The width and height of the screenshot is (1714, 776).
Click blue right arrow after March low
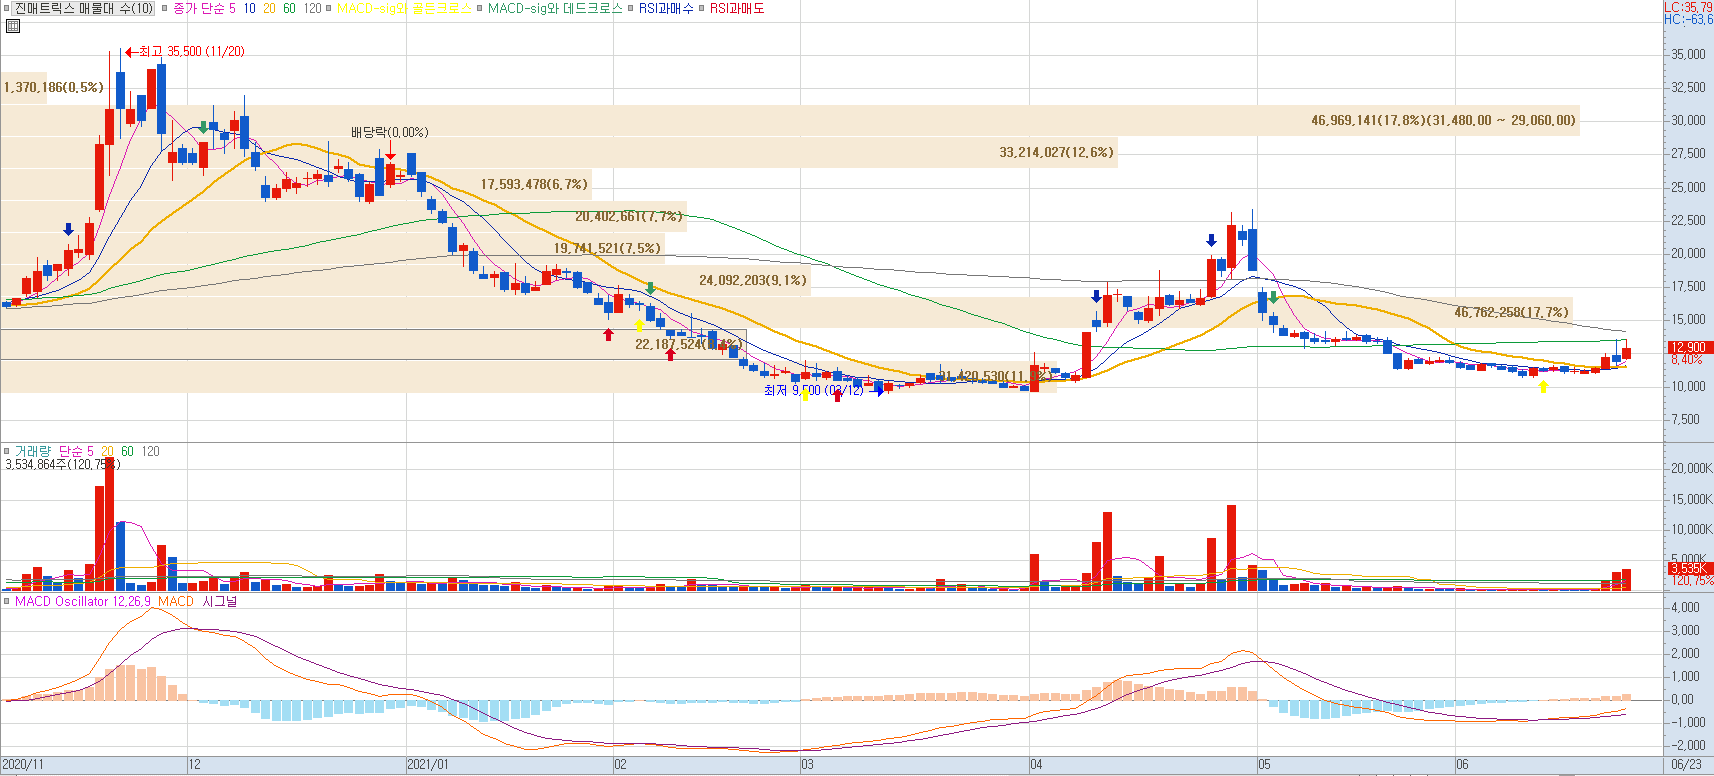pos(879,391)
